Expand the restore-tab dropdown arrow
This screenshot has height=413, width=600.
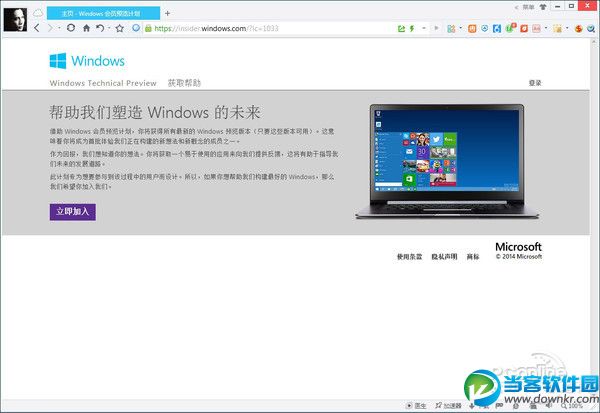109,28
